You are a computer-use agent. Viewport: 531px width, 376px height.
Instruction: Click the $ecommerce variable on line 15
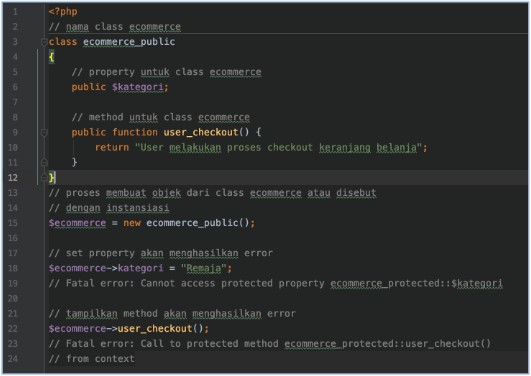(77, 223)
